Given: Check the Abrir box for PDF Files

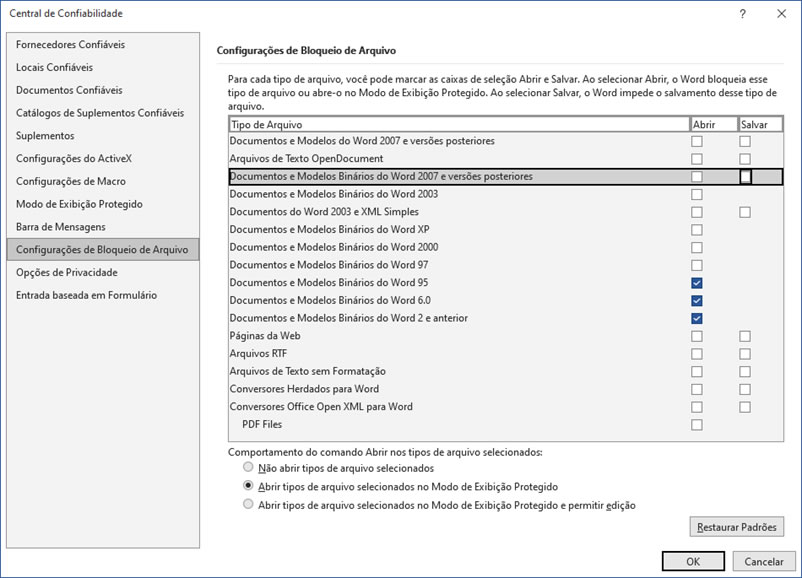Looking at the screenshot, I should coord(697,425).
